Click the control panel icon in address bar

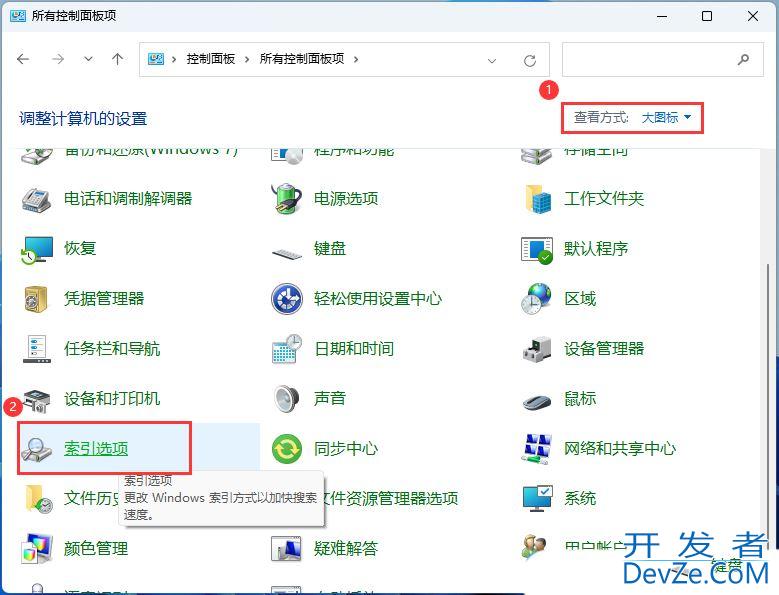pos(156,60)
